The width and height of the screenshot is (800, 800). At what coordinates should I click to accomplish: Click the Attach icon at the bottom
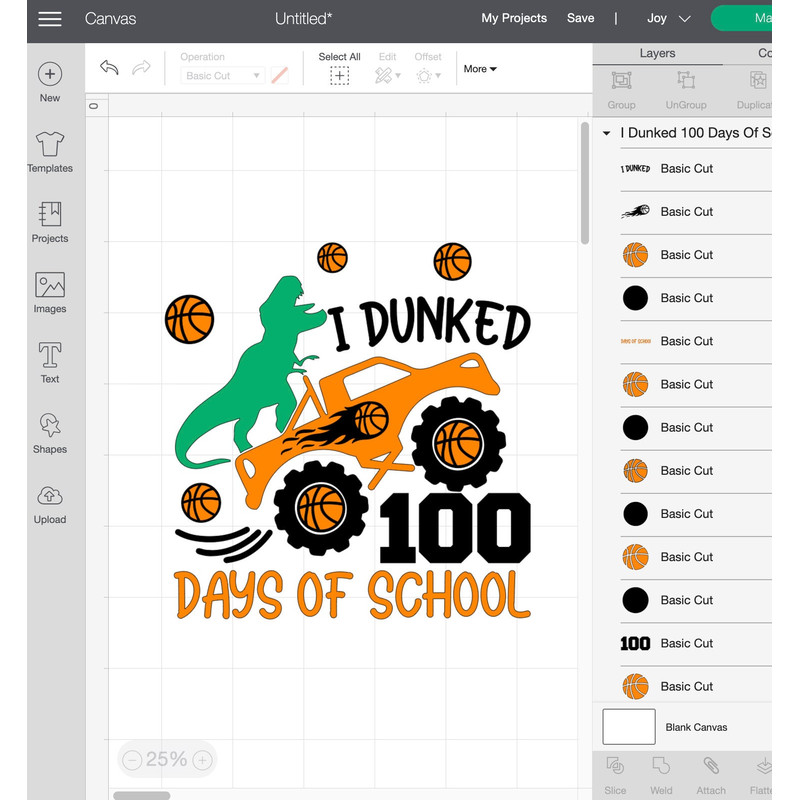click(x=711, y=775)
